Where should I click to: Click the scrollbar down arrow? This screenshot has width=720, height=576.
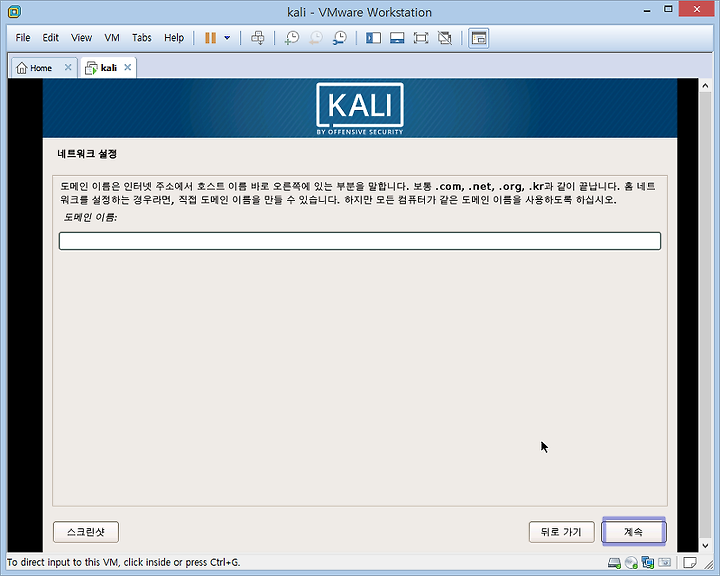pos(705,546)
